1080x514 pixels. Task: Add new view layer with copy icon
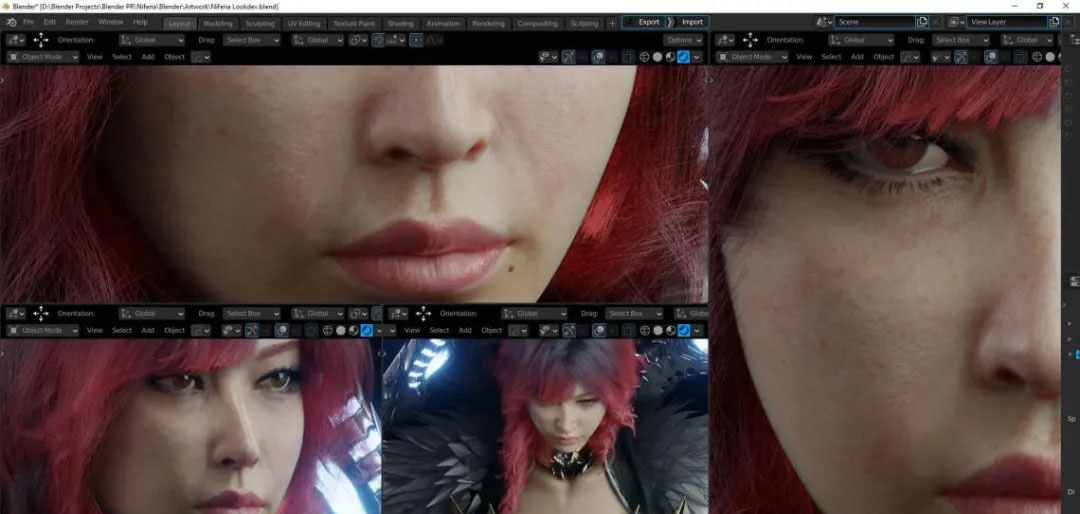tap(1055, 22)
